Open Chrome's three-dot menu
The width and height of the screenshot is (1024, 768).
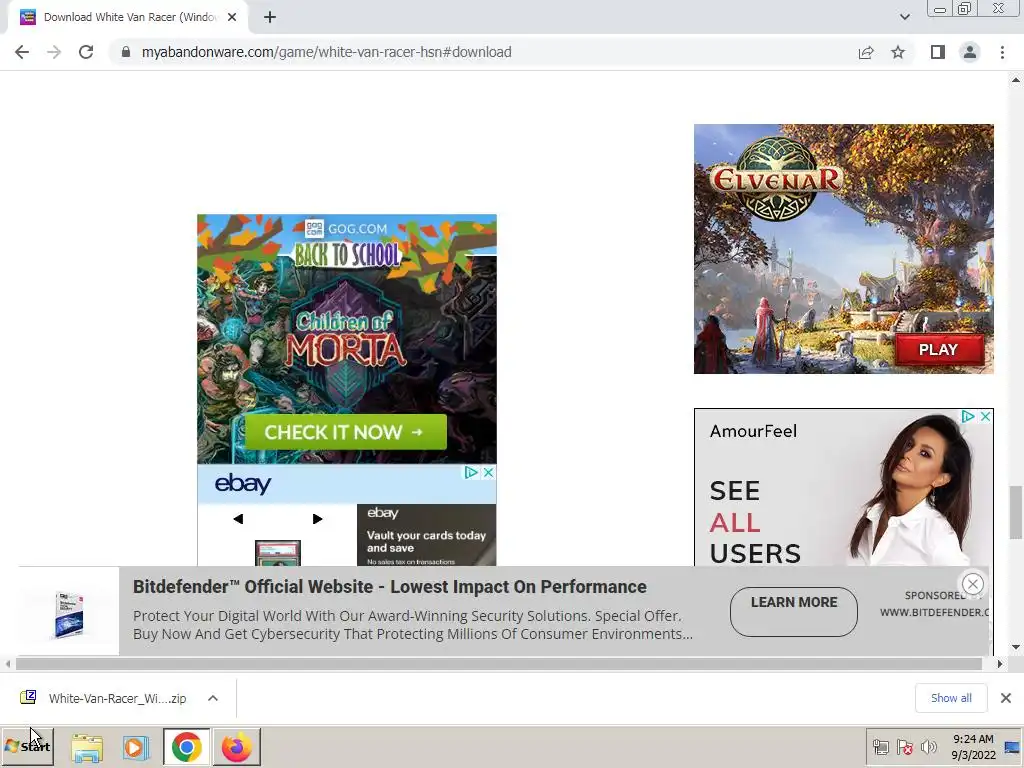[1002, 52]
